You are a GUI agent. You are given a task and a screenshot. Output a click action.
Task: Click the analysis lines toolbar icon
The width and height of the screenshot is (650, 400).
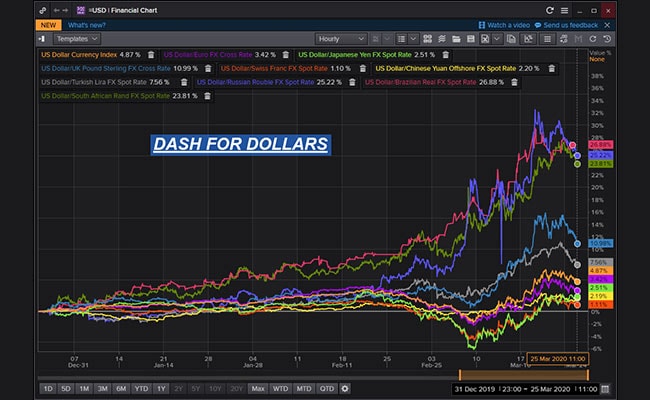(442, 39)
